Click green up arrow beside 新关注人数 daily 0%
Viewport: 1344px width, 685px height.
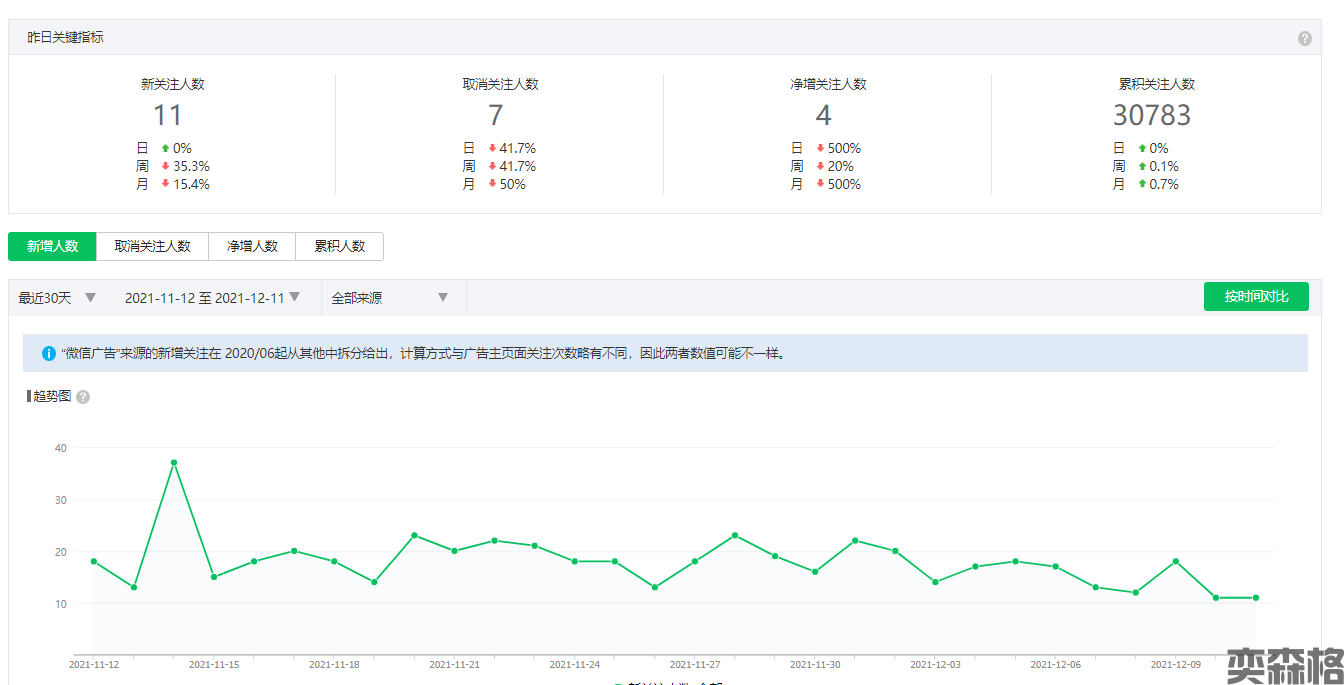point(166,148)
